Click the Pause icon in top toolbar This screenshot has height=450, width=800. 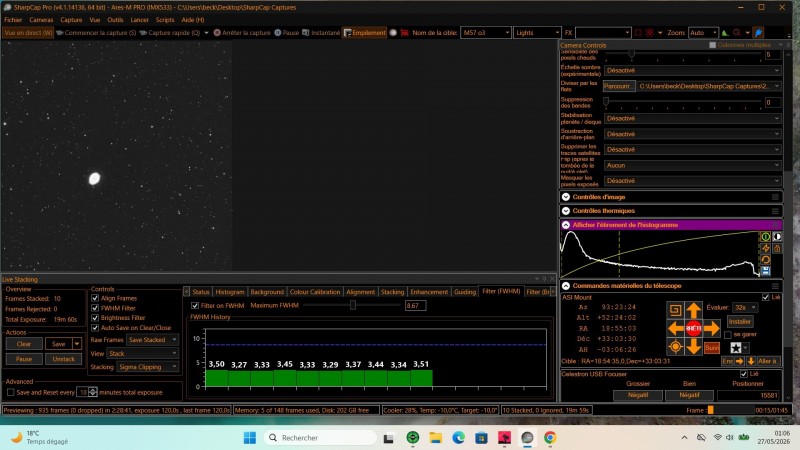(x=278, y=33)
